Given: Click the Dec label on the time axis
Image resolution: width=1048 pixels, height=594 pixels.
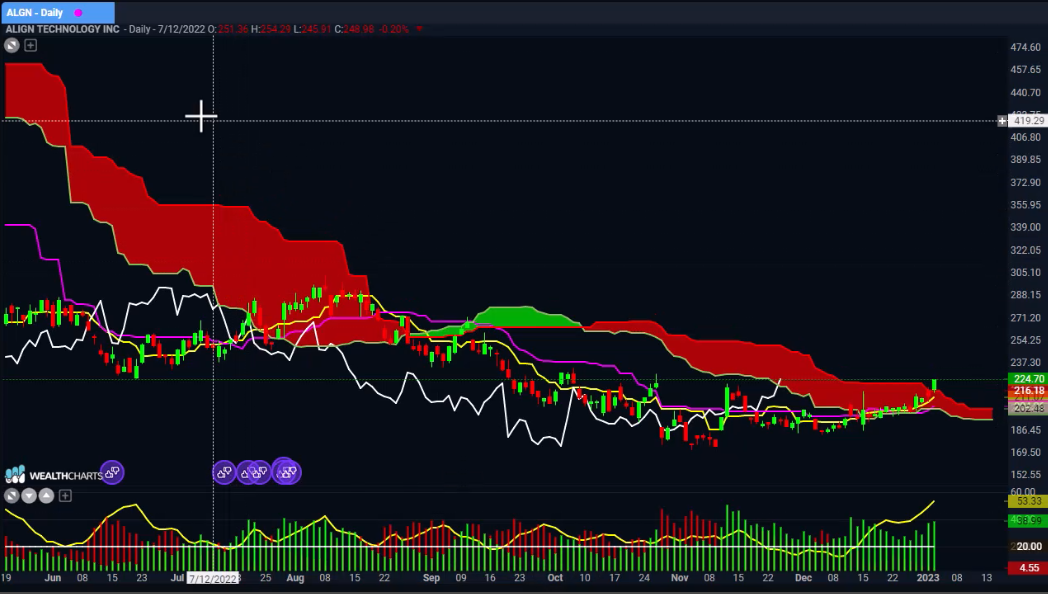Looking at the screenshot, I should point(803,578).
